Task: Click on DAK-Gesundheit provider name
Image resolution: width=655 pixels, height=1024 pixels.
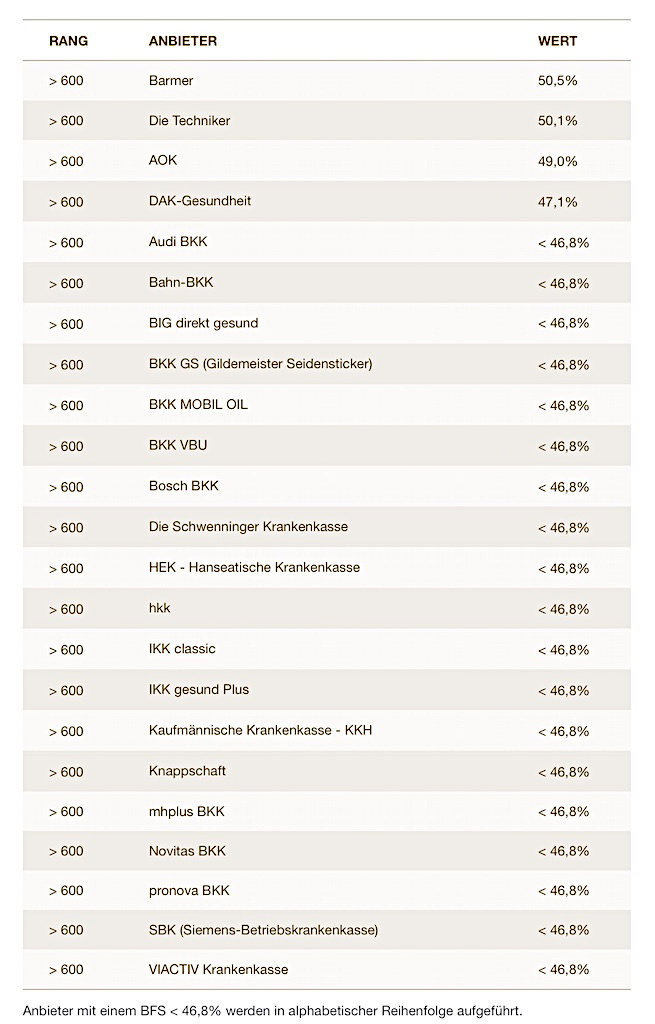Action: click(x=200, y=201)
